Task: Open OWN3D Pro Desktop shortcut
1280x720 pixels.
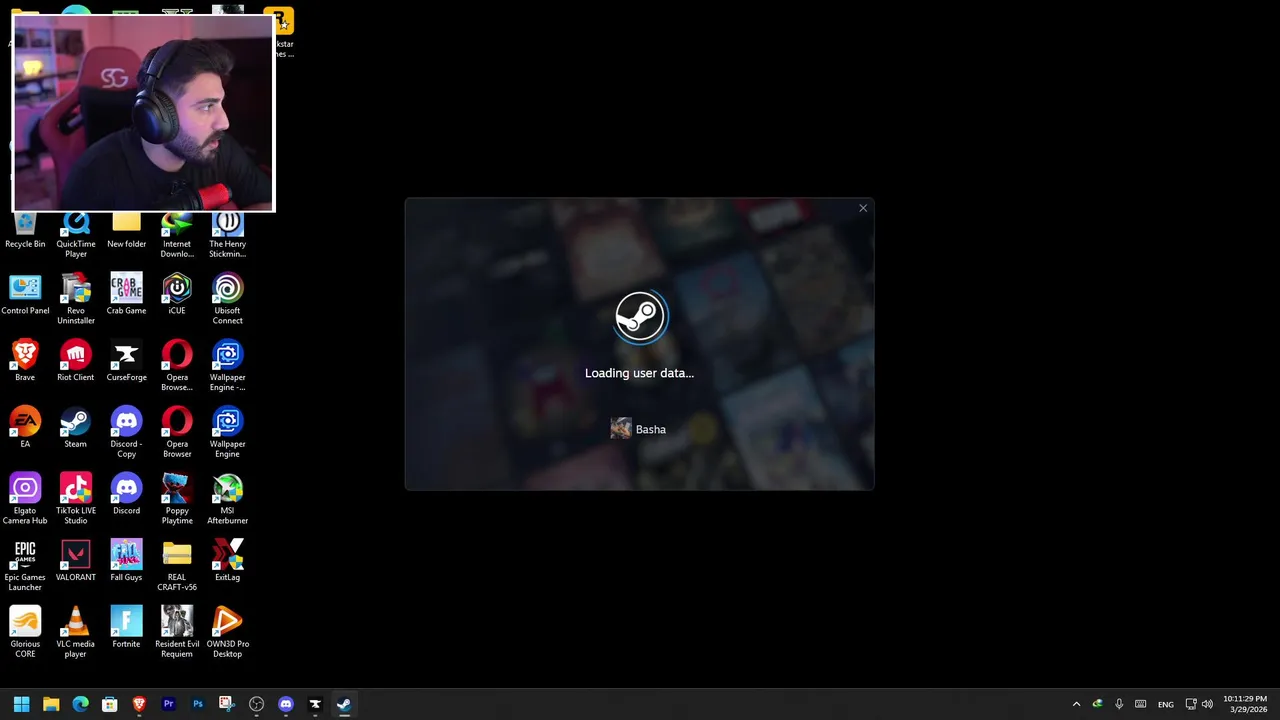Action: click(227, 632)
